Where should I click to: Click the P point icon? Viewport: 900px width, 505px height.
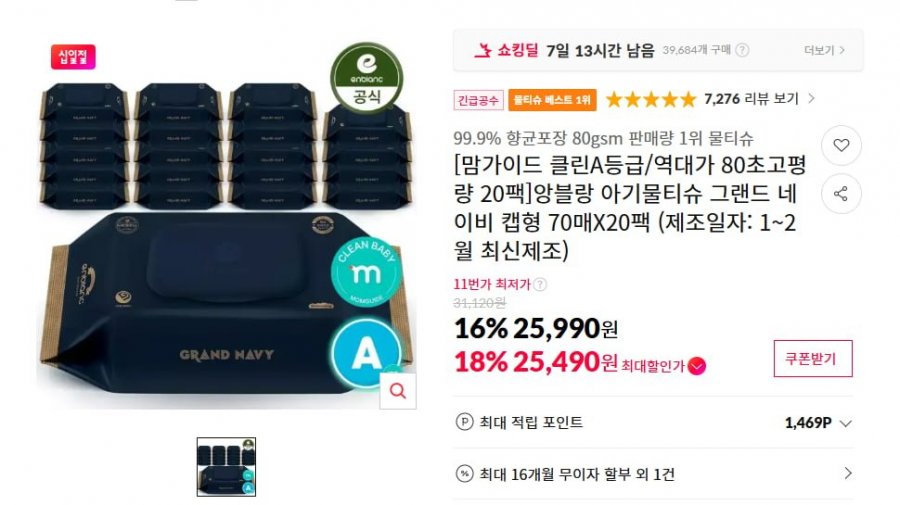[464, 422]
